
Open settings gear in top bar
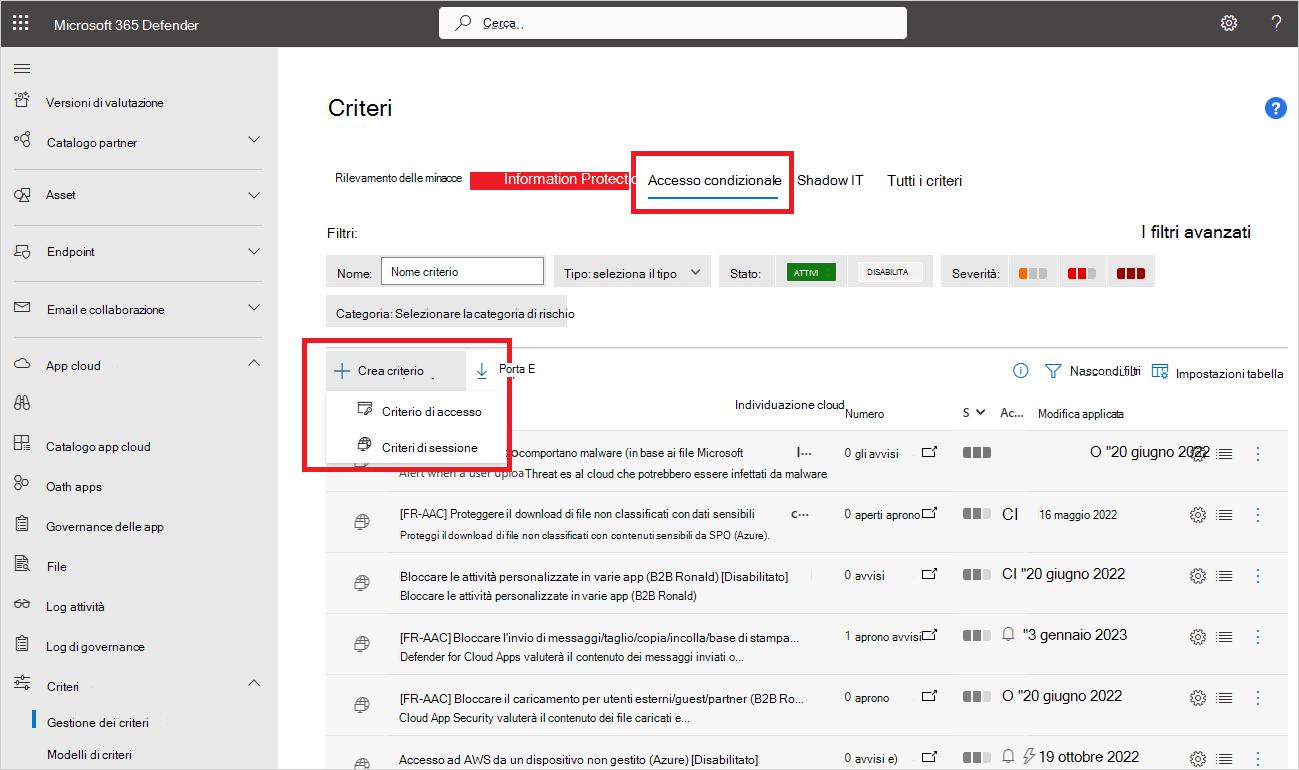click(x=1229, y=23)
